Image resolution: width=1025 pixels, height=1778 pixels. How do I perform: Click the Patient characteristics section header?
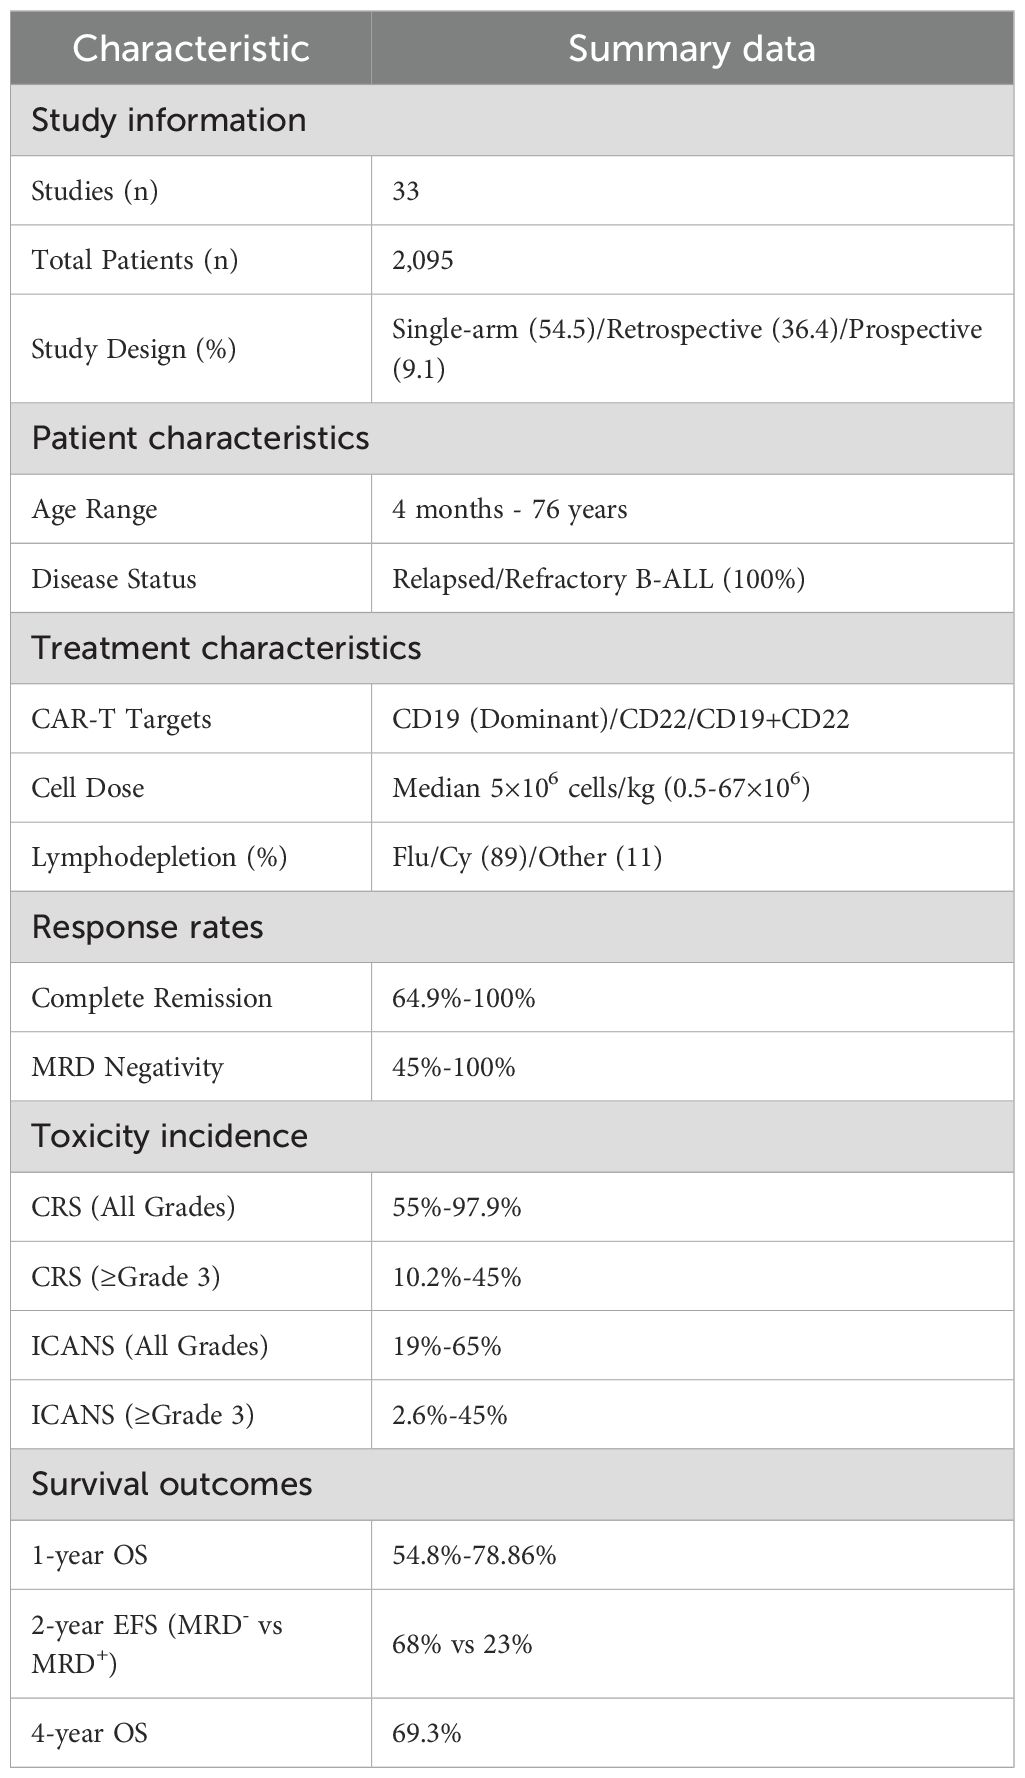click(200, 438)
